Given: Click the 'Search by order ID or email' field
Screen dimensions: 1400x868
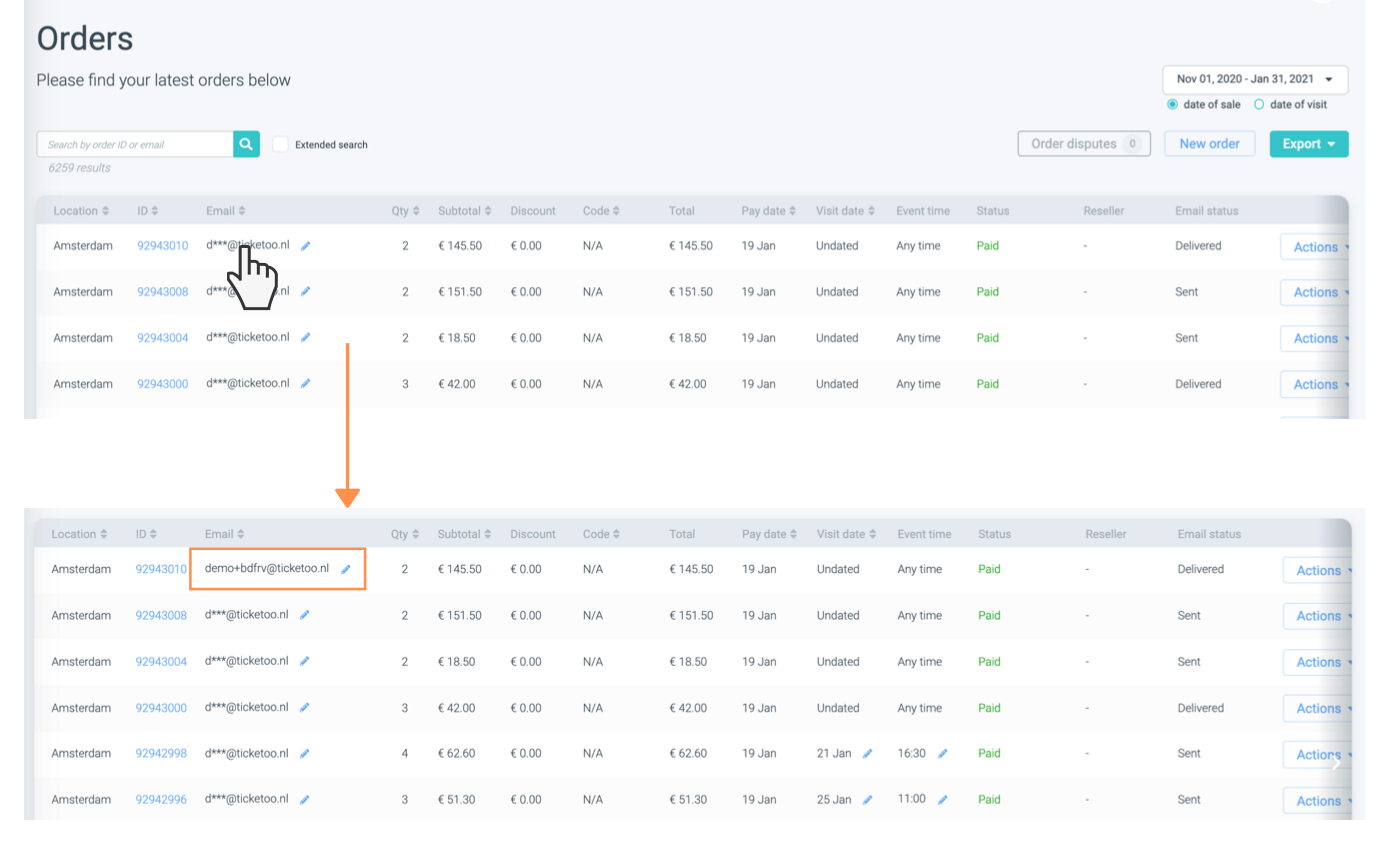Looking at the screenshot, I should pyautogui.click(x=135, y=144).
